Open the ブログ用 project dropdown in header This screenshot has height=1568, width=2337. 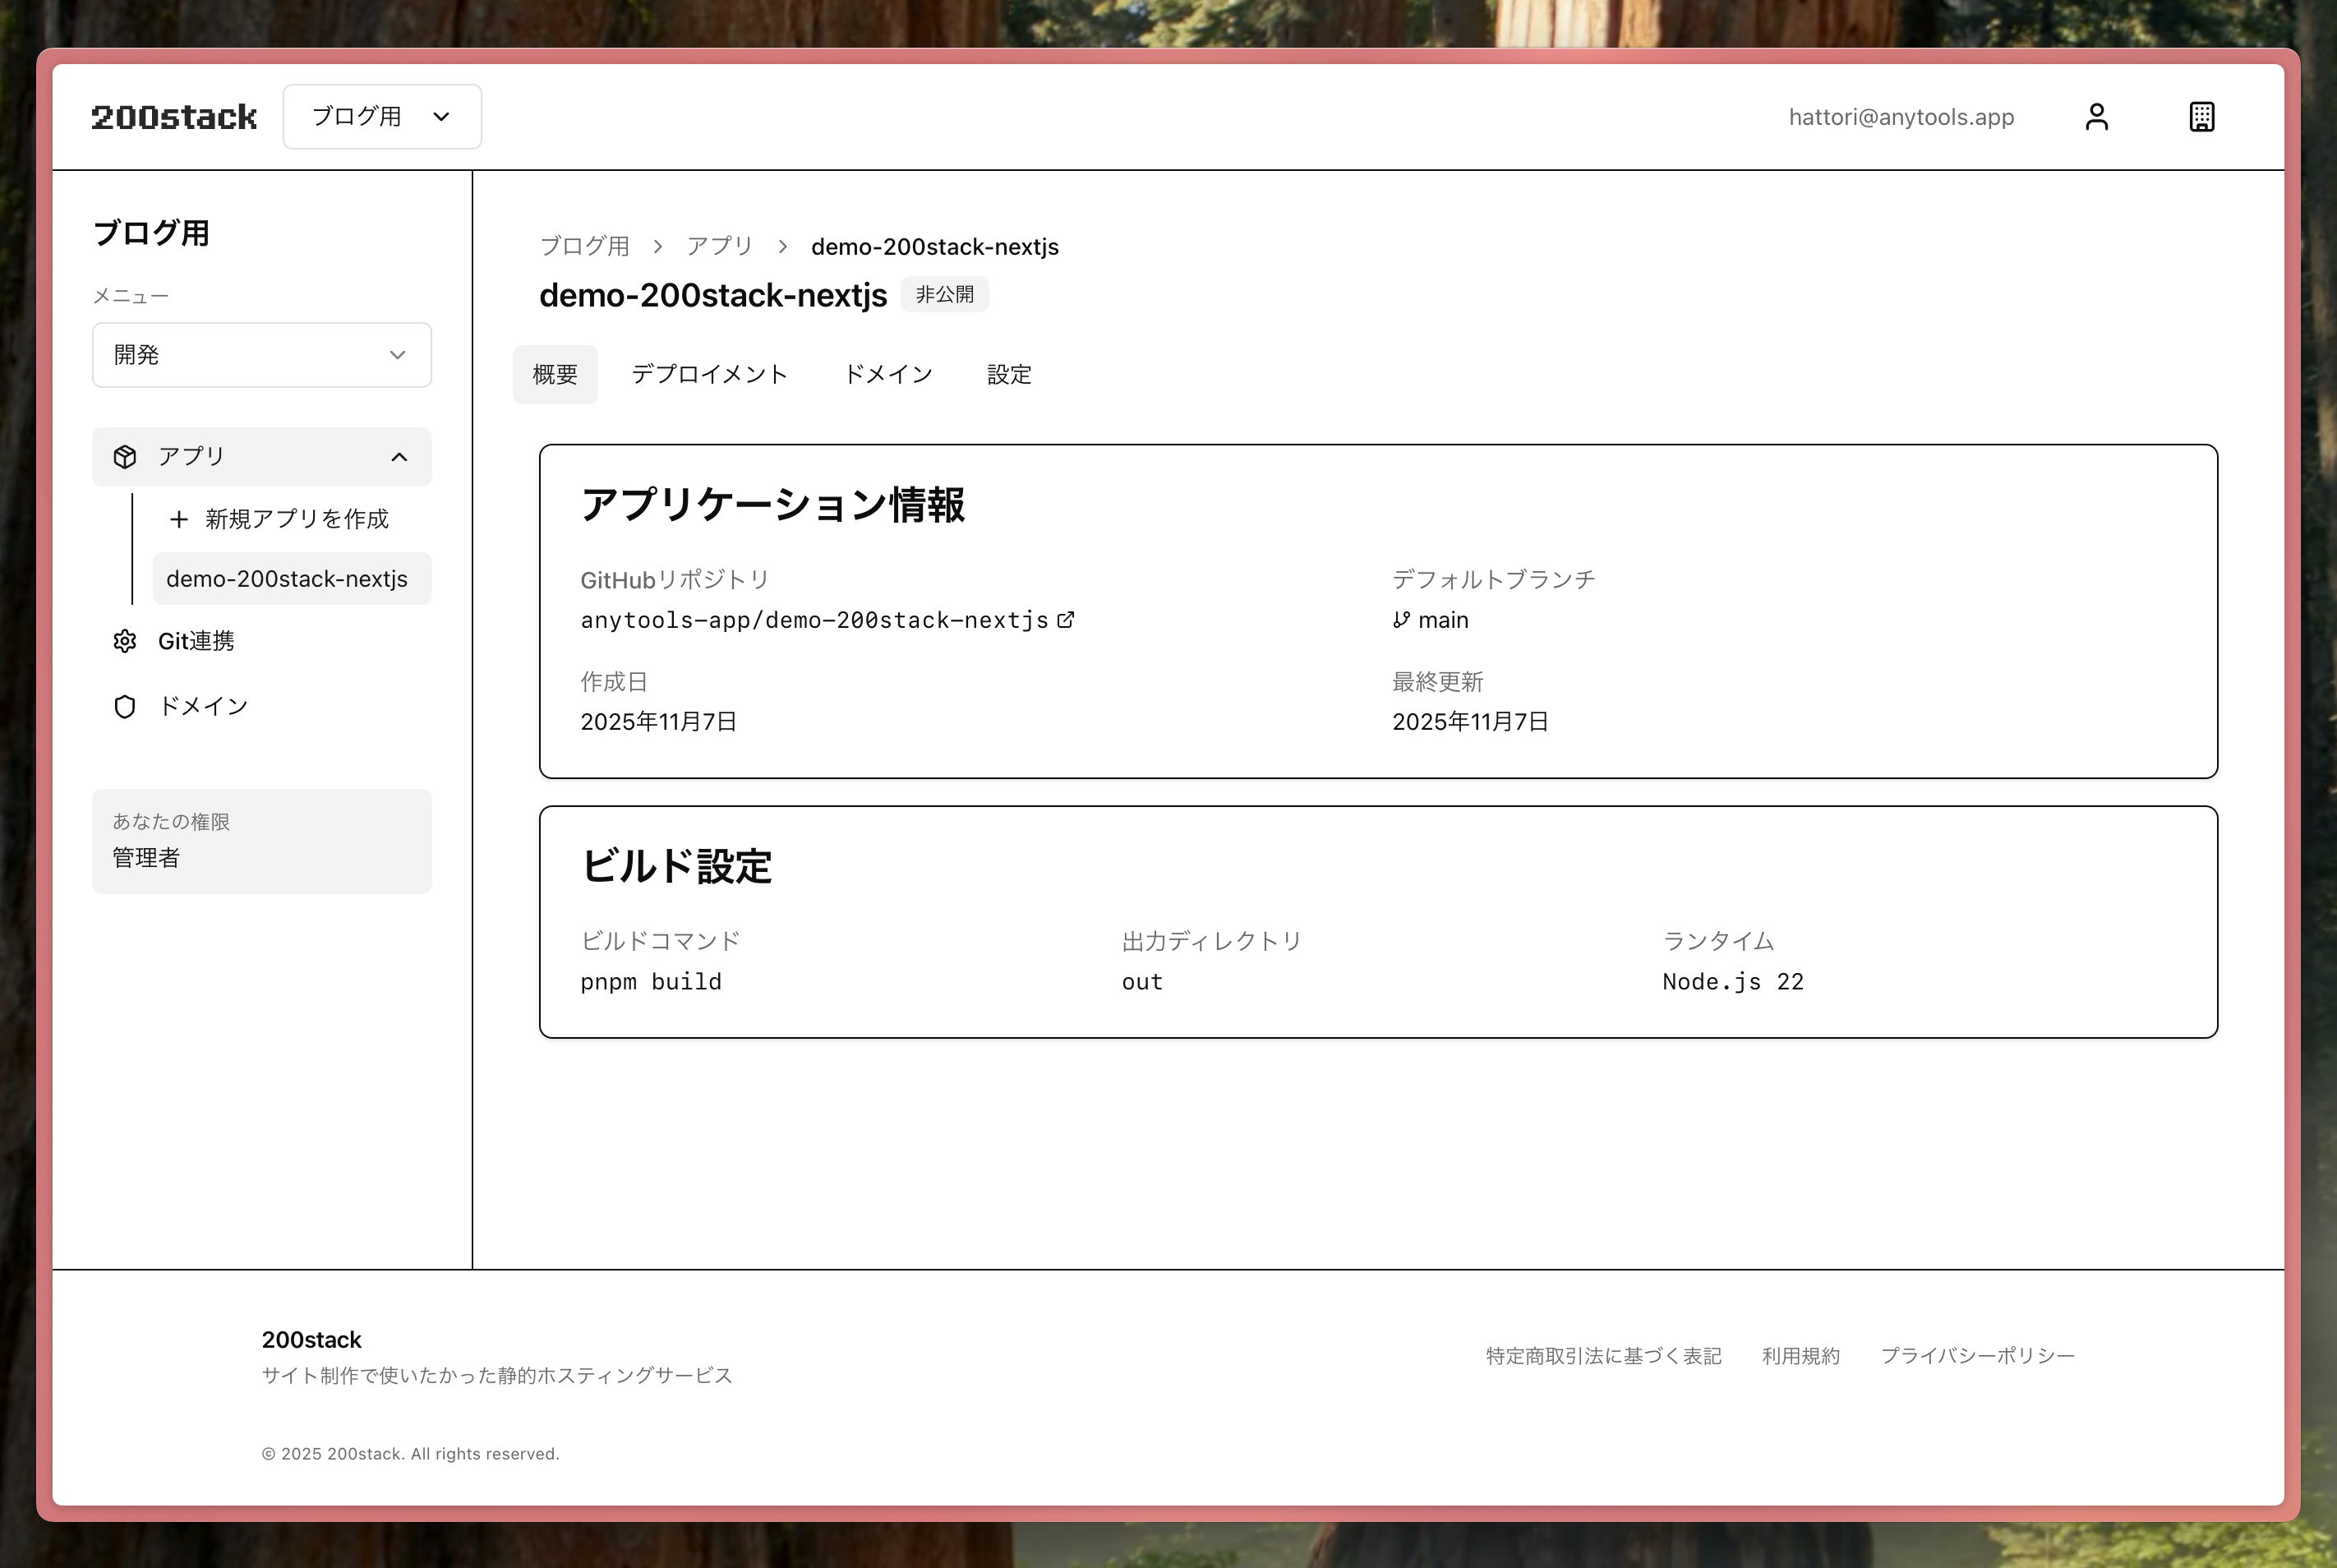pyautogui.click(x=381, y=117)
